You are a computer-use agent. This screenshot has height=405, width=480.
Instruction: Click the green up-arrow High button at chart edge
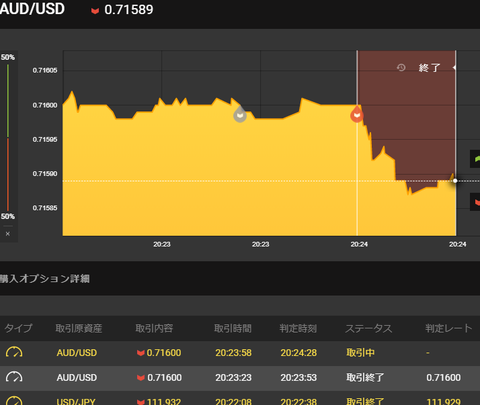point(475,159)
